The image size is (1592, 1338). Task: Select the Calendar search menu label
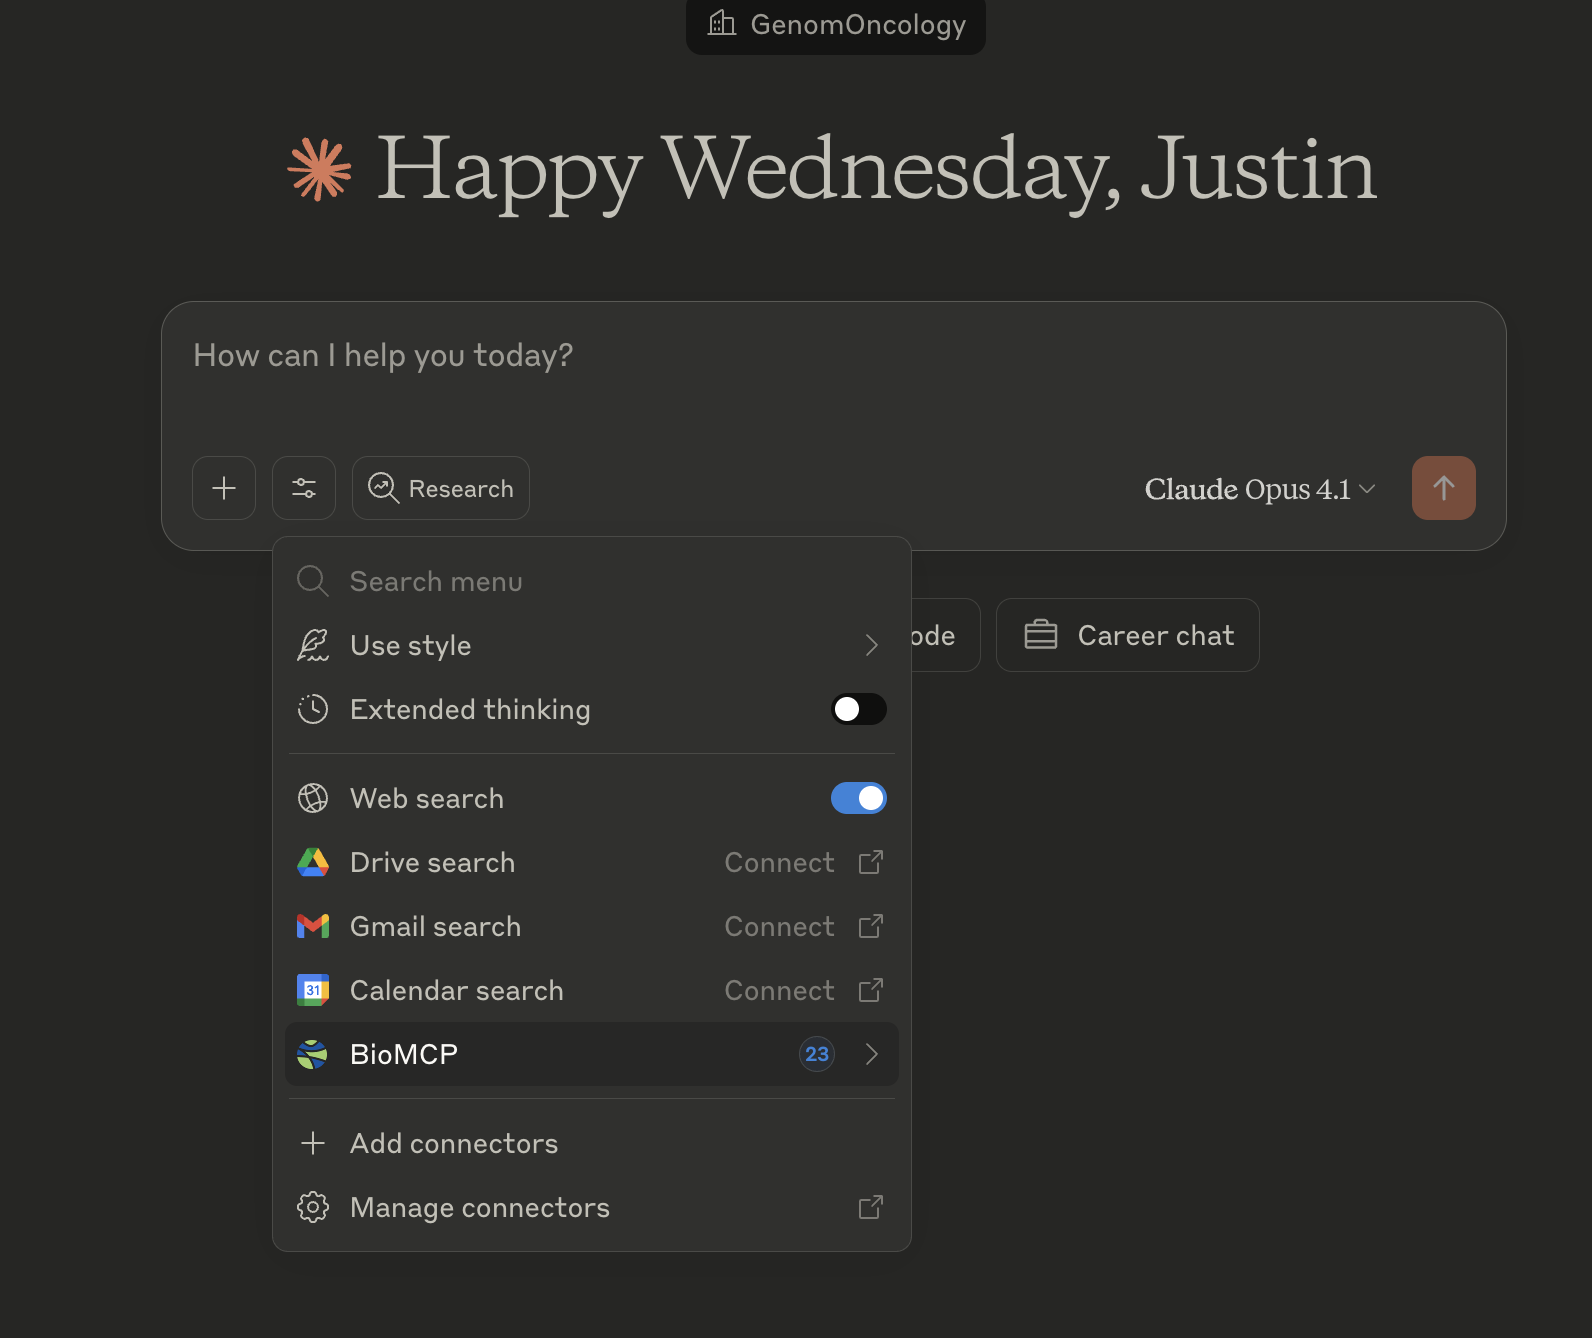[x=457, y=990]
